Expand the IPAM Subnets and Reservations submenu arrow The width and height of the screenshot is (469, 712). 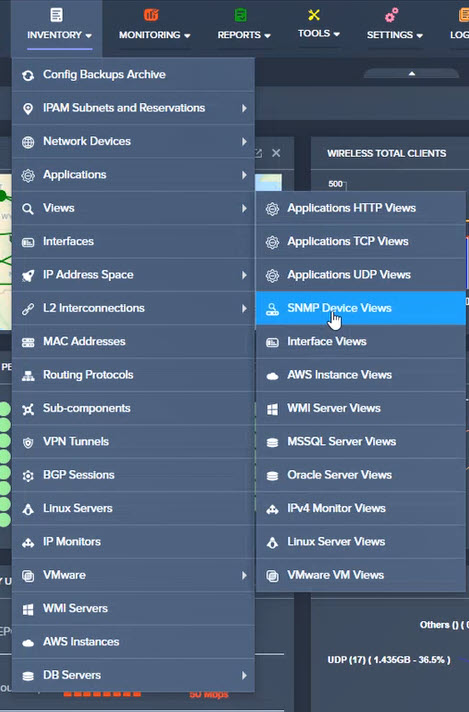pos(244,108)
